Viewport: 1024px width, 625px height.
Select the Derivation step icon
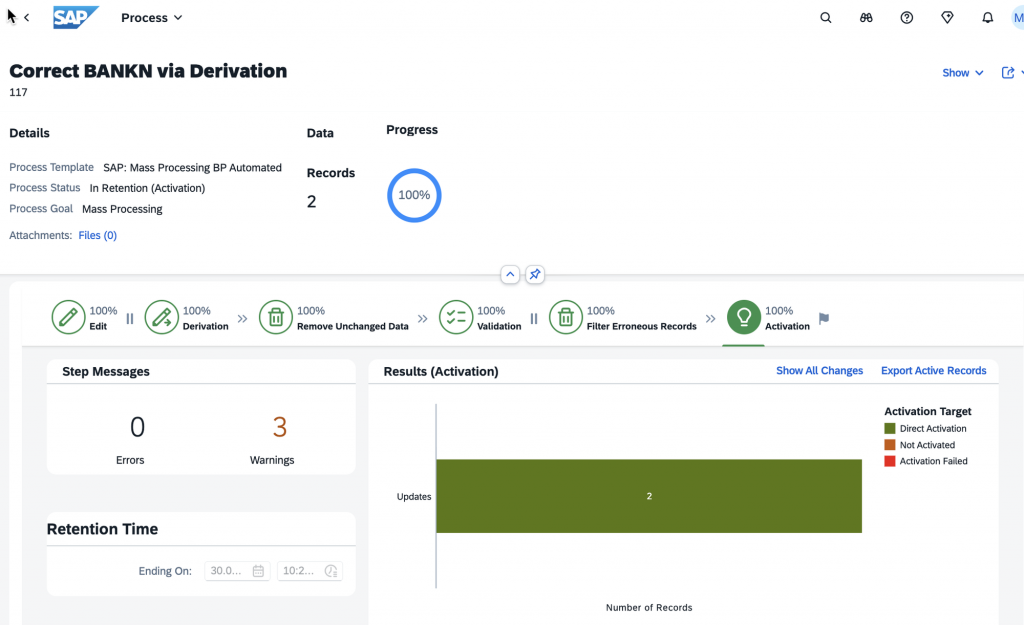click(x=161, y=317)
